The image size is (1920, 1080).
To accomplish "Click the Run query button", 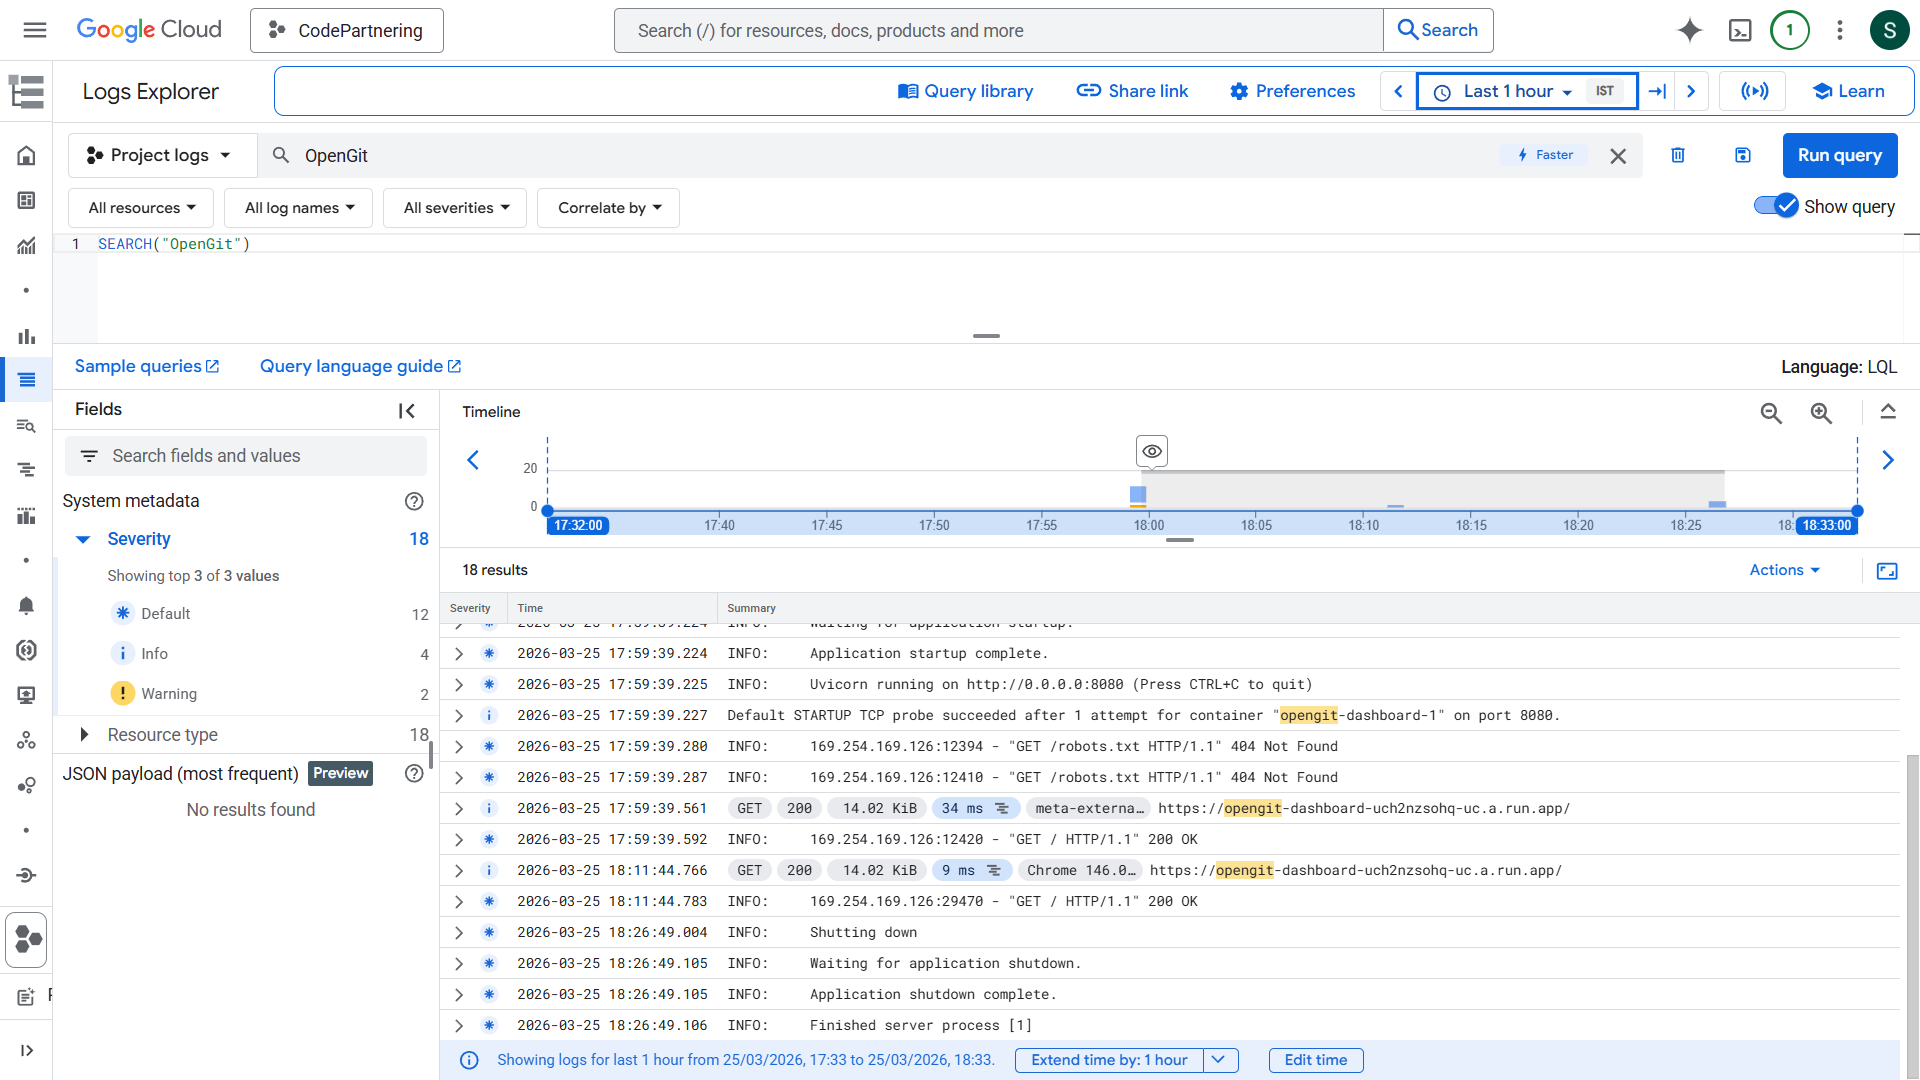I will [1839, 155].
